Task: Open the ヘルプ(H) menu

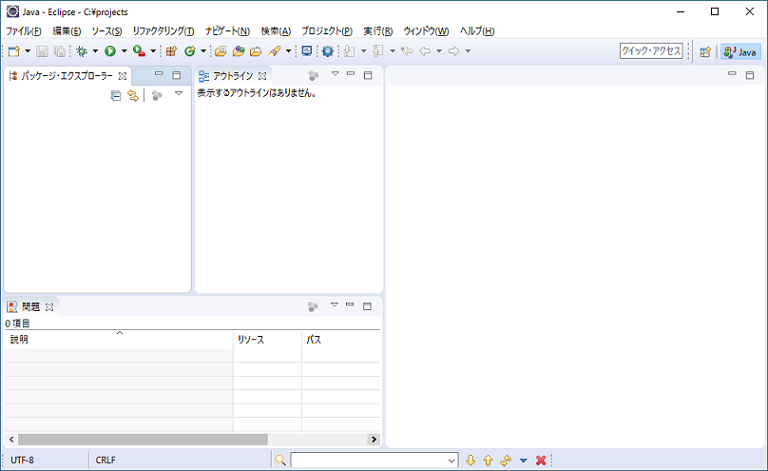Action: point(477,31)
